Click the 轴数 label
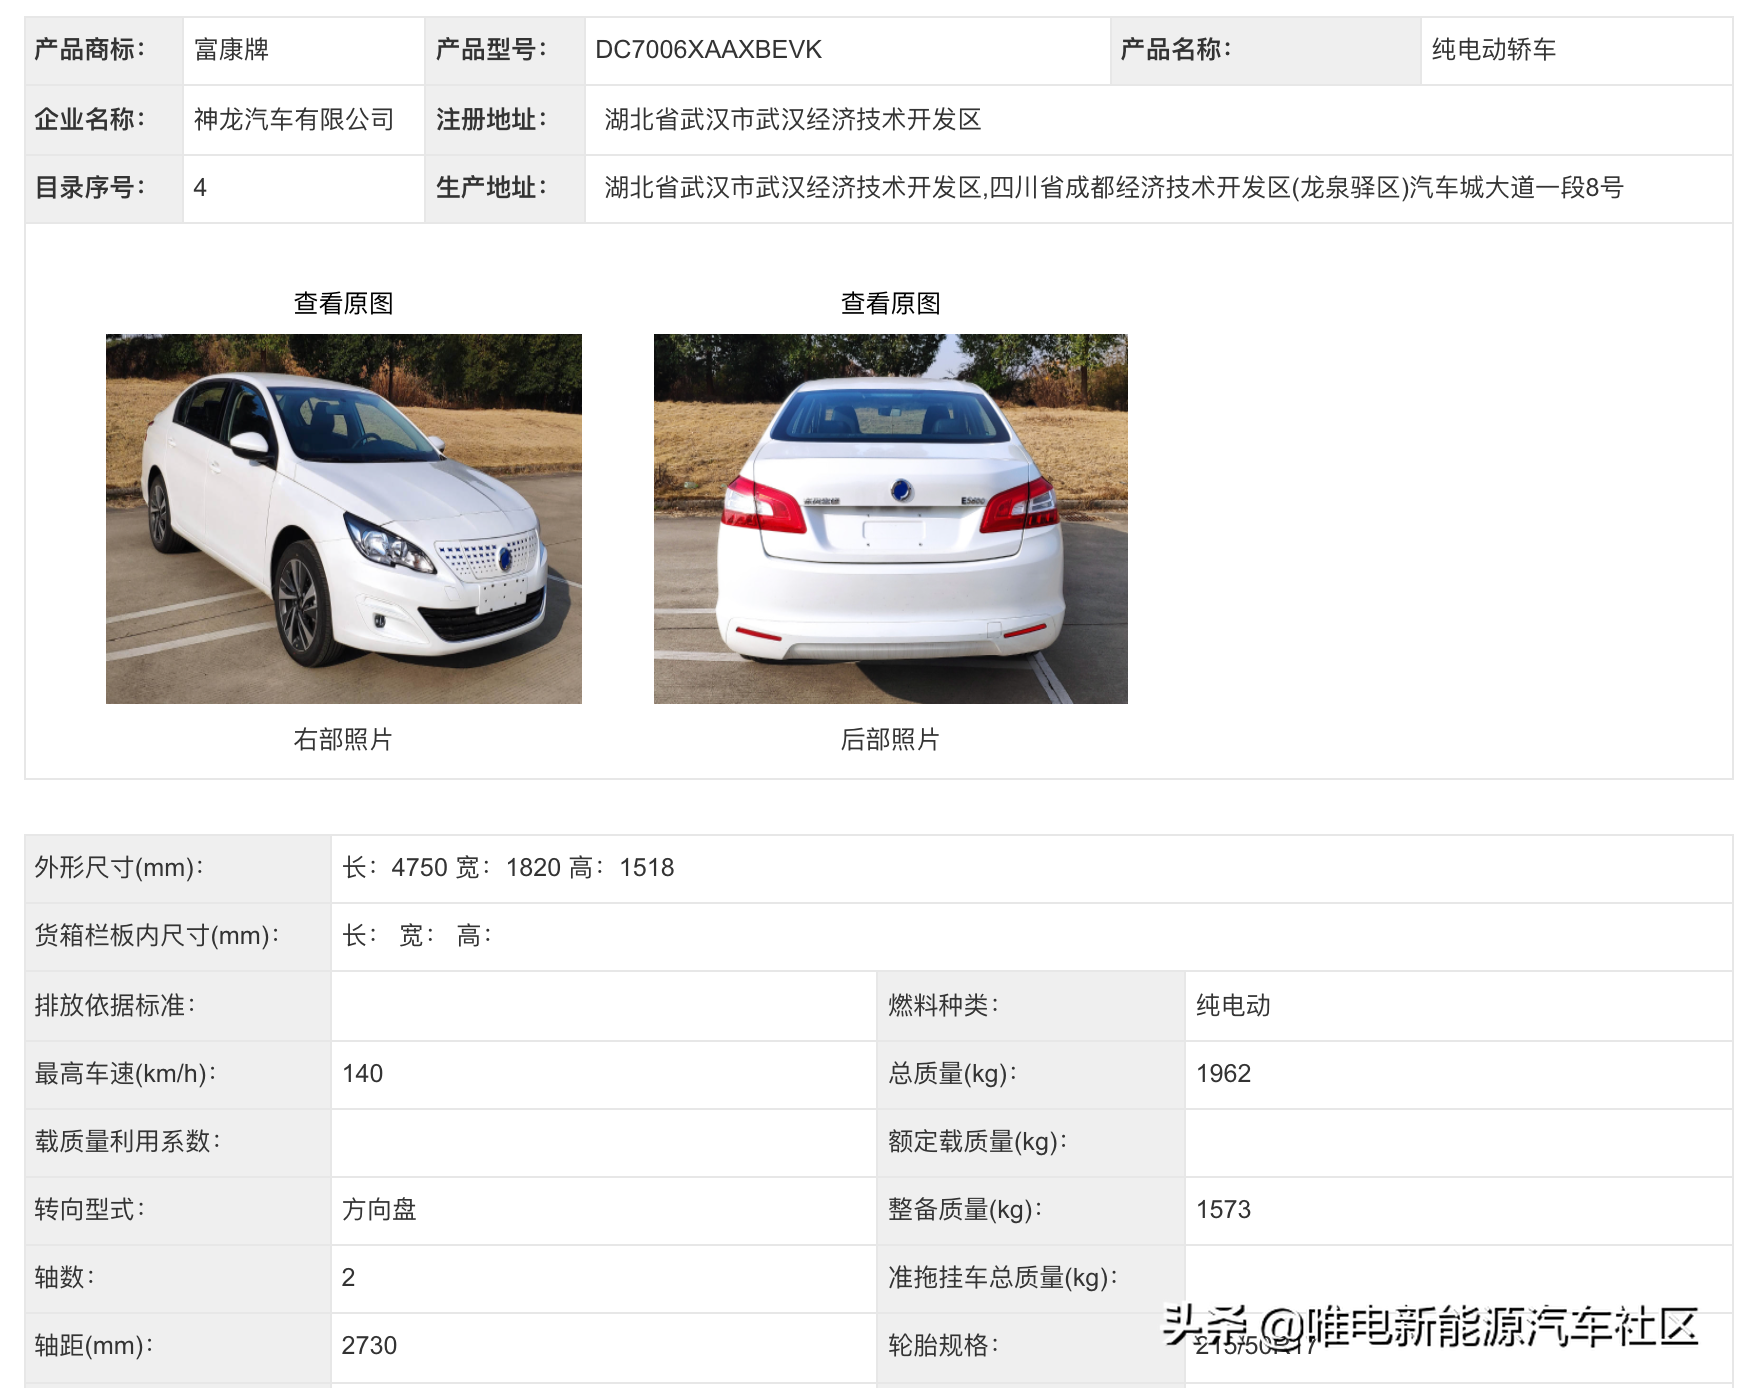 pos(65,1277)
